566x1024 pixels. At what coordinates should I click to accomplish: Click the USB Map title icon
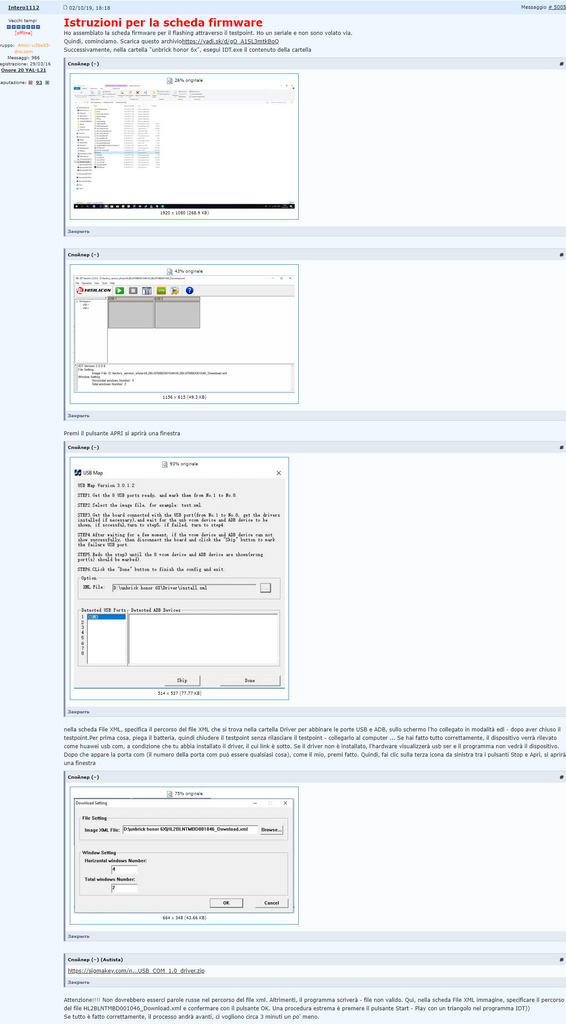[x=79, y=473]
